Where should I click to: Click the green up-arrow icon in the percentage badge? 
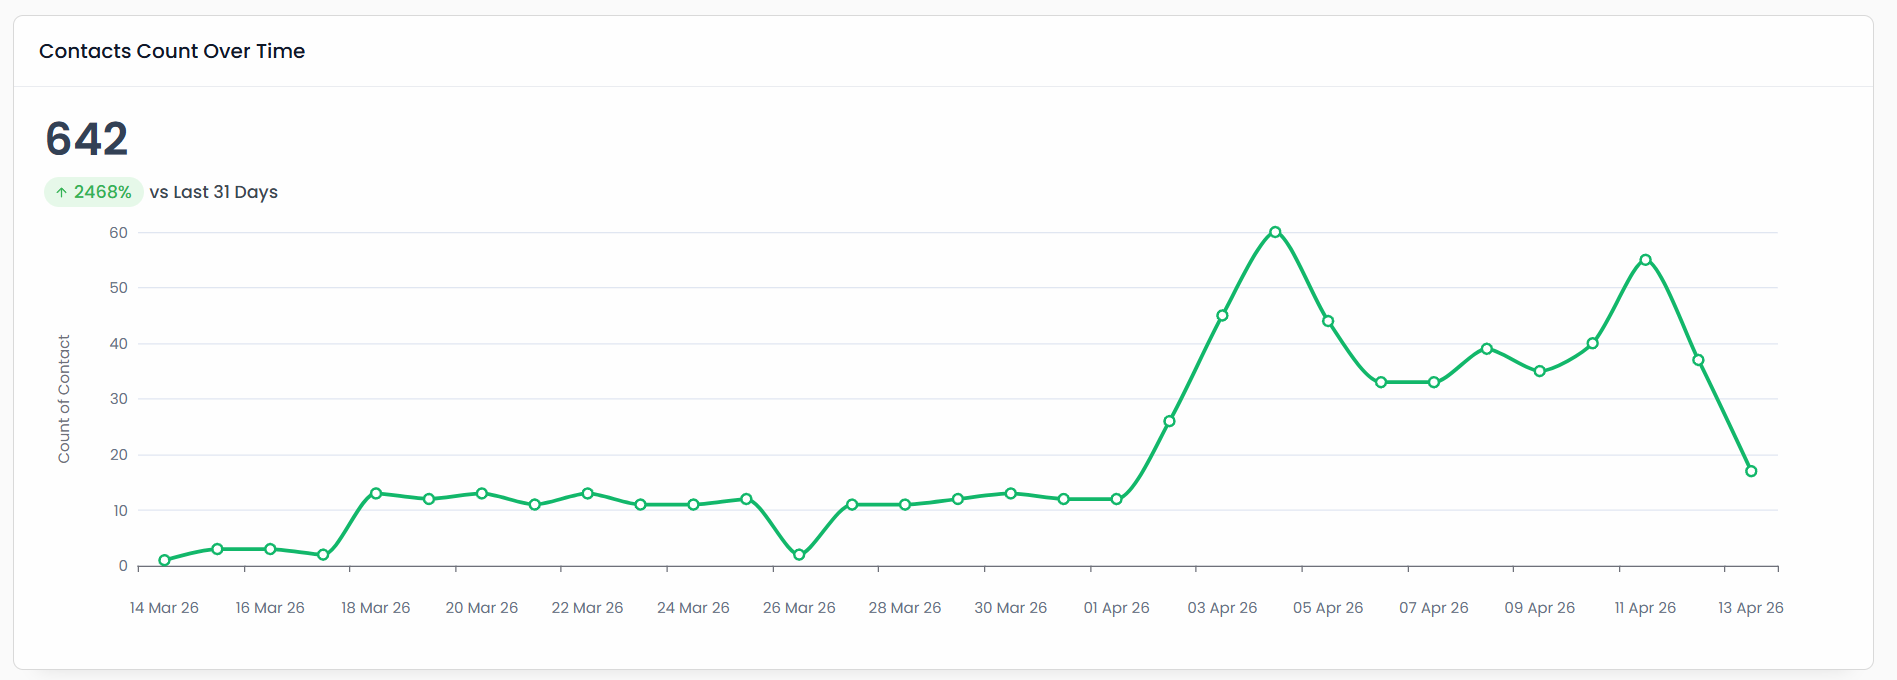tap(62, 192)
